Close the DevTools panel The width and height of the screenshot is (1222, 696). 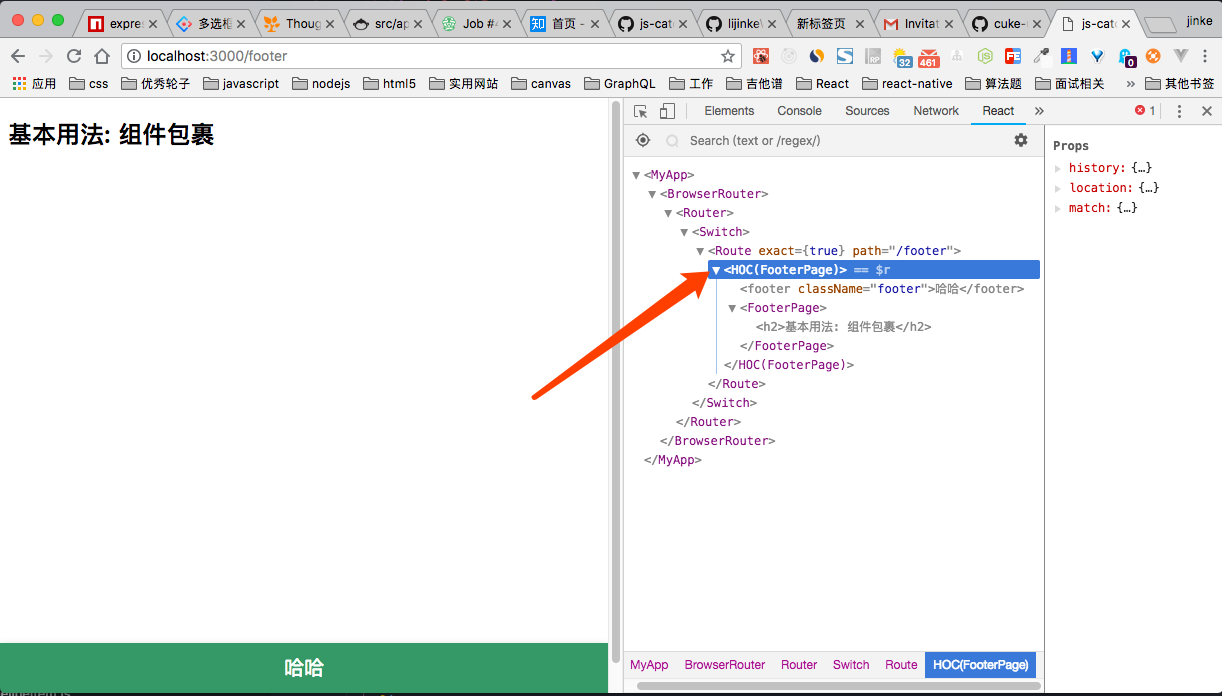[x=1207, y=111]
